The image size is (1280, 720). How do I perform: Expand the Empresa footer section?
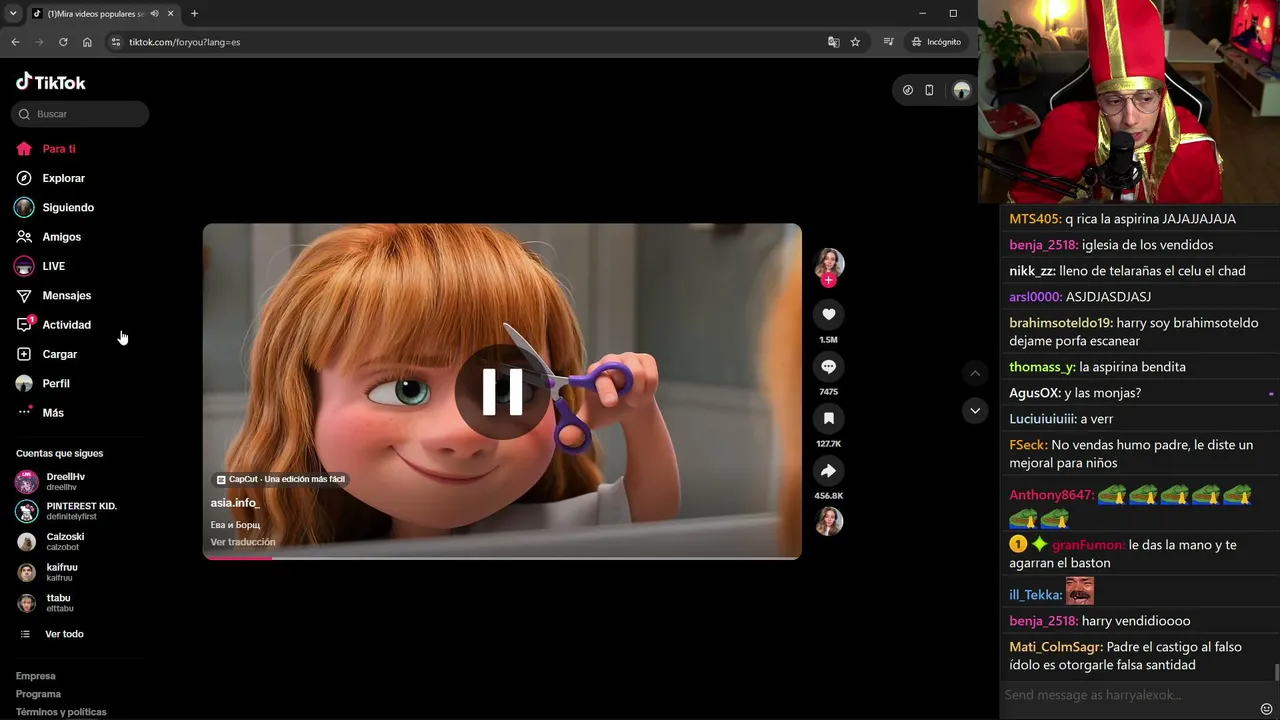[36, 676]
